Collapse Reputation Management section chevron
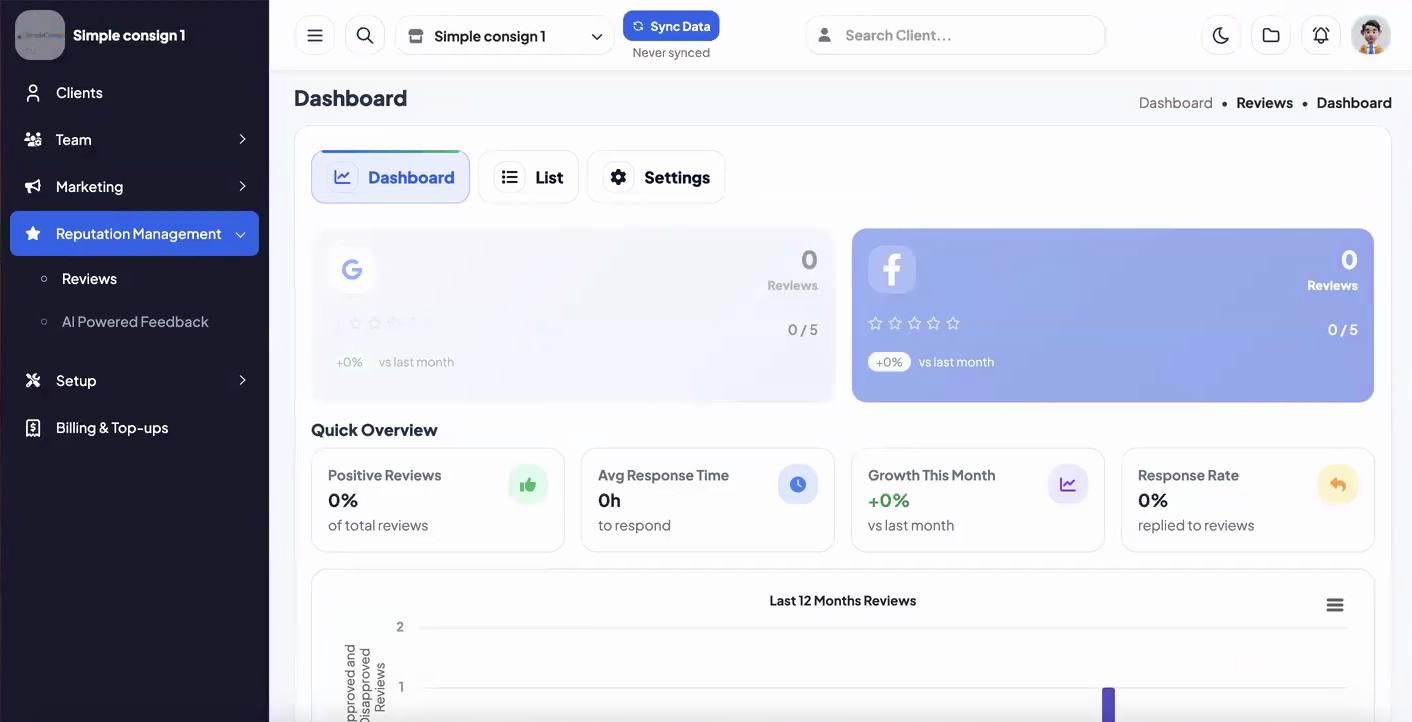The height and width of the screenshot is (722, 1412). pos(240,234)
